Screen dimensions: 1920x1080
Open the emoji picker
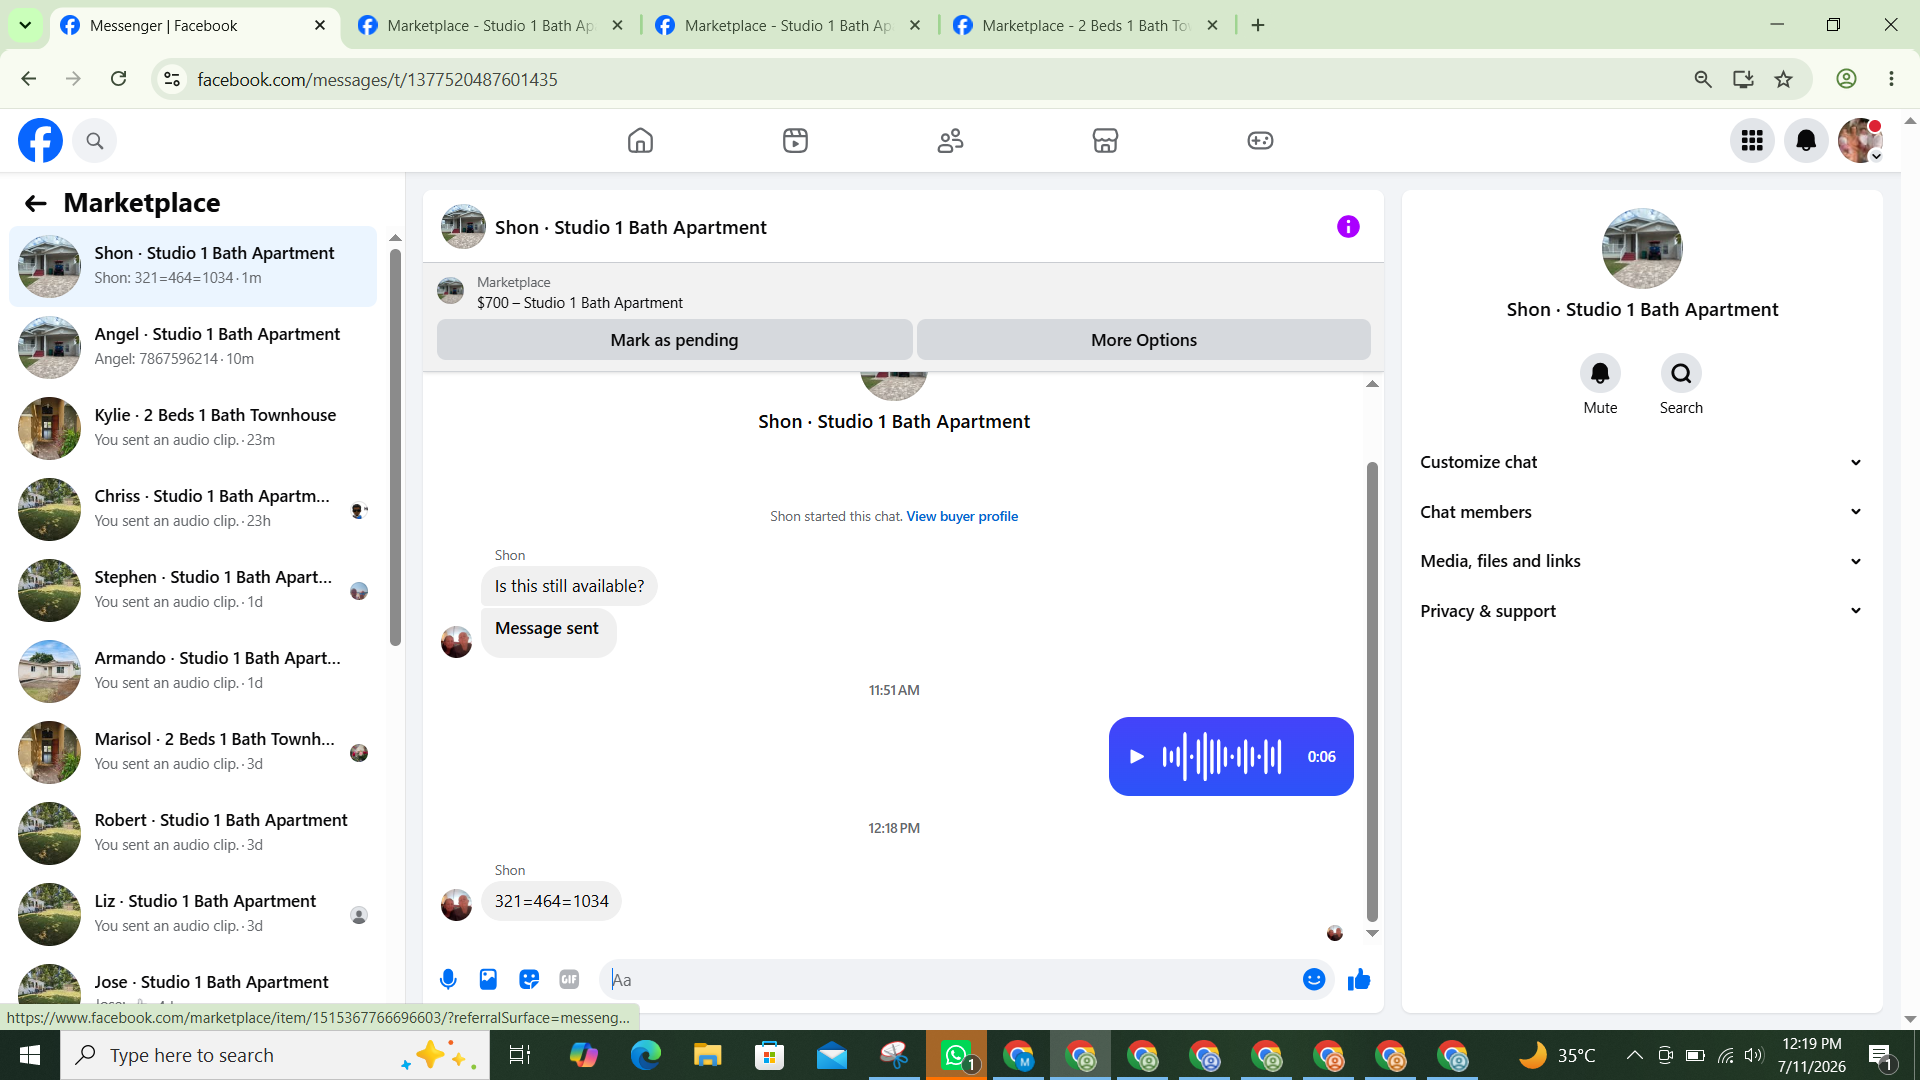(1314, 980)
